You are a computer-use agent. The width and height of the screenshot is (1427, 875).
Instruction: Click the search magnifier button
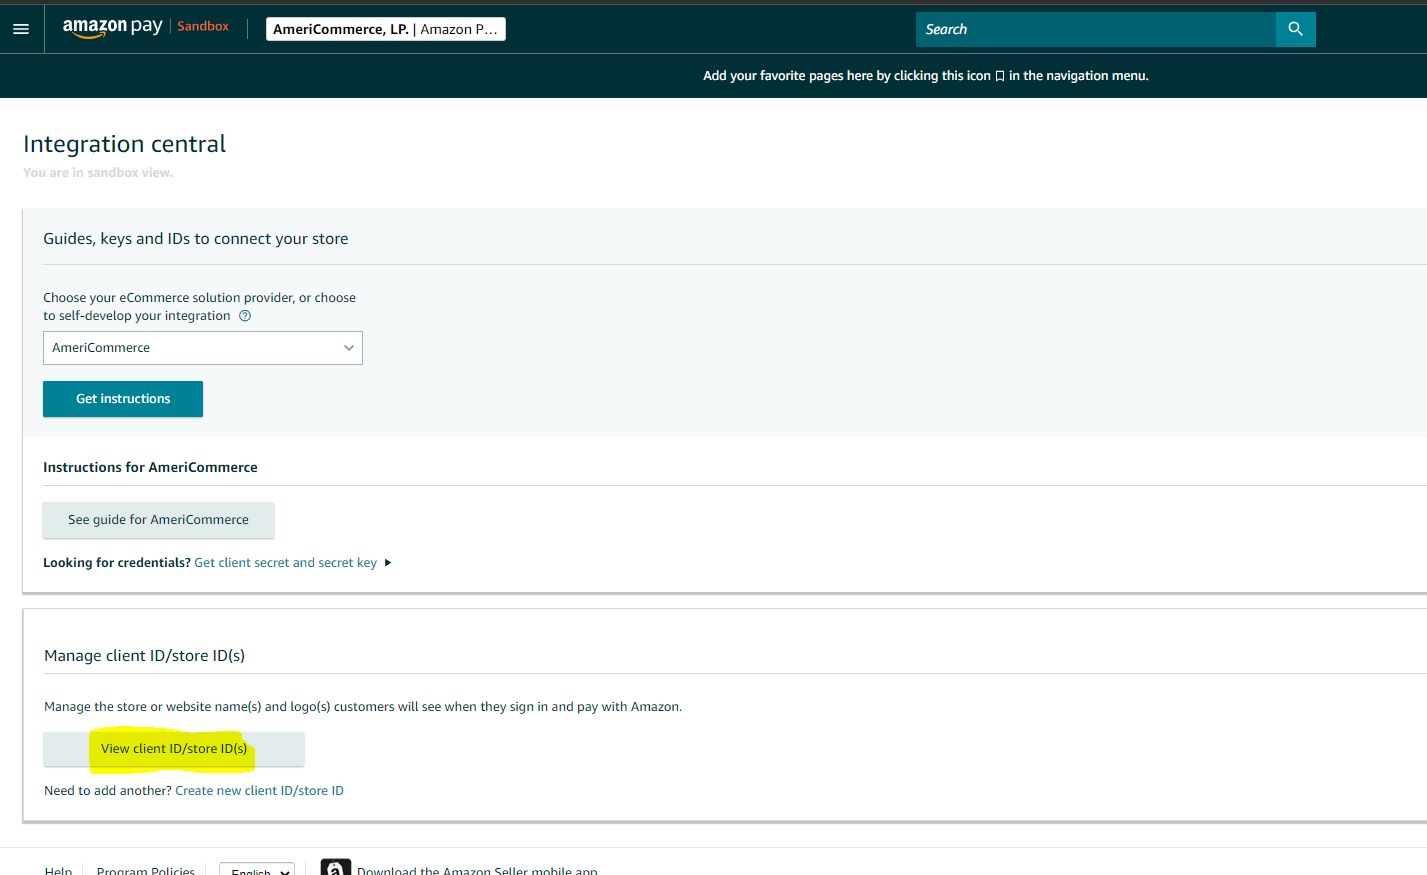pos(1295,29)
